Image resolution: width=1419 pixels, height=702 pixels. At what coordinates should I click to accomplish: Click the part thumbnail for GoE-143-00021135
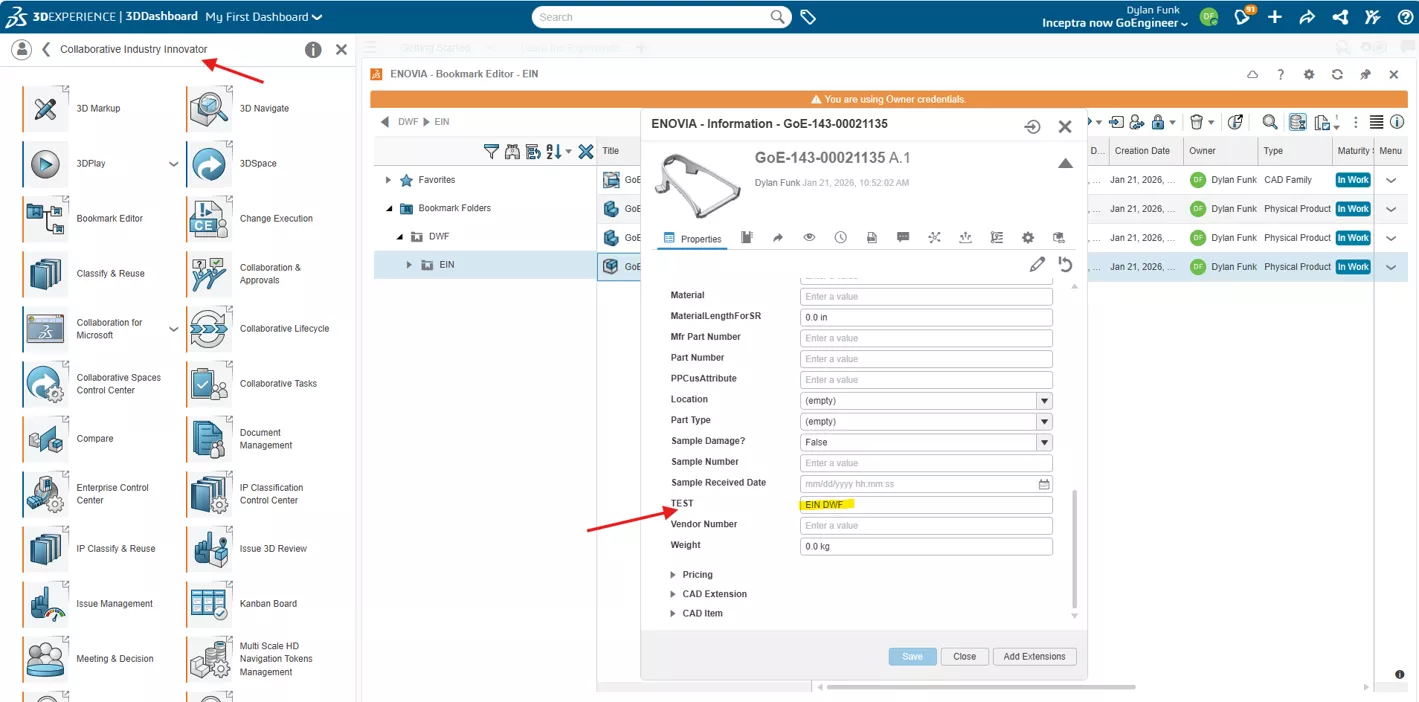pyautogui.click(x=697, y=187)
